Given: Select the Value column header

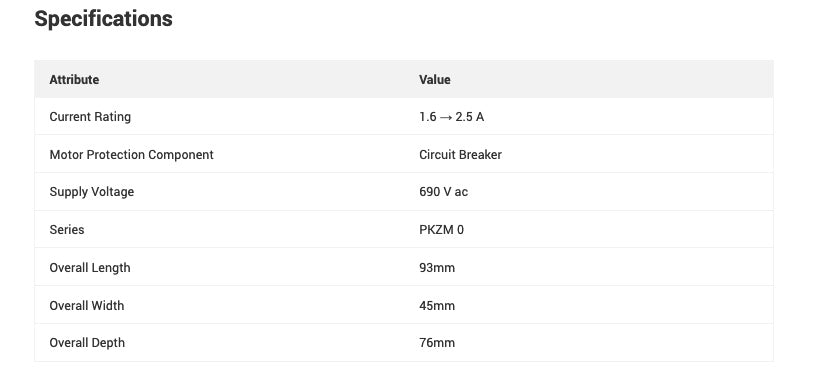Looking at the screenshot, I should (435, 80).
